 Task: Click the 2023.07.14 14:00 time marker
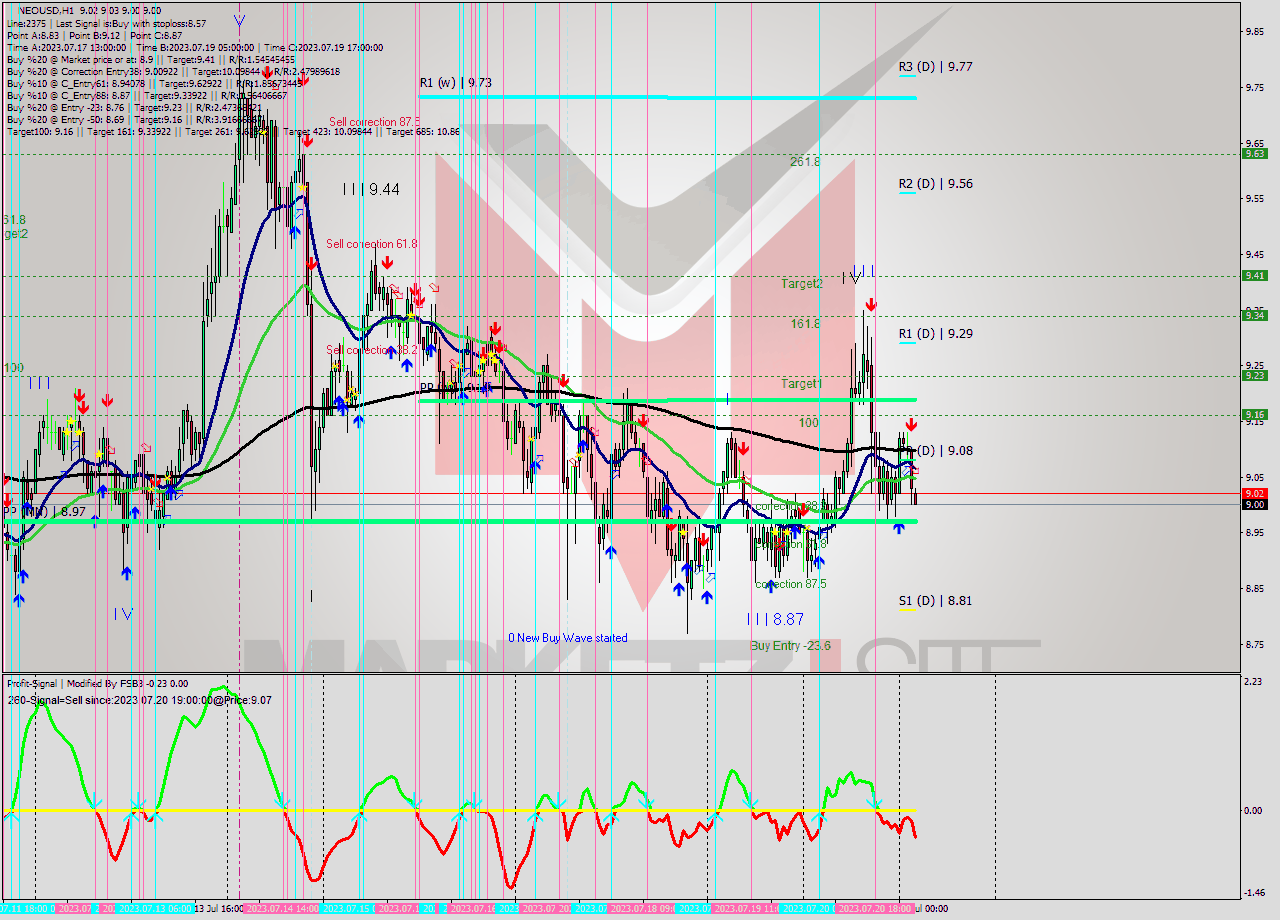pyautogui.click(x=282, y=909)
